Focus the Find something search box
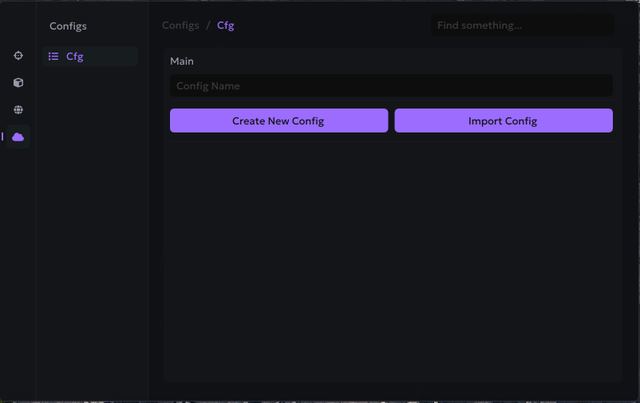This screenshot has width=640, height=403. coord(522,25)
